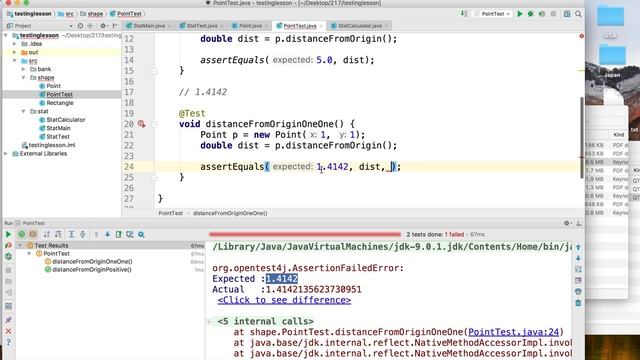Expand External Libraries node

pos(6,153)
